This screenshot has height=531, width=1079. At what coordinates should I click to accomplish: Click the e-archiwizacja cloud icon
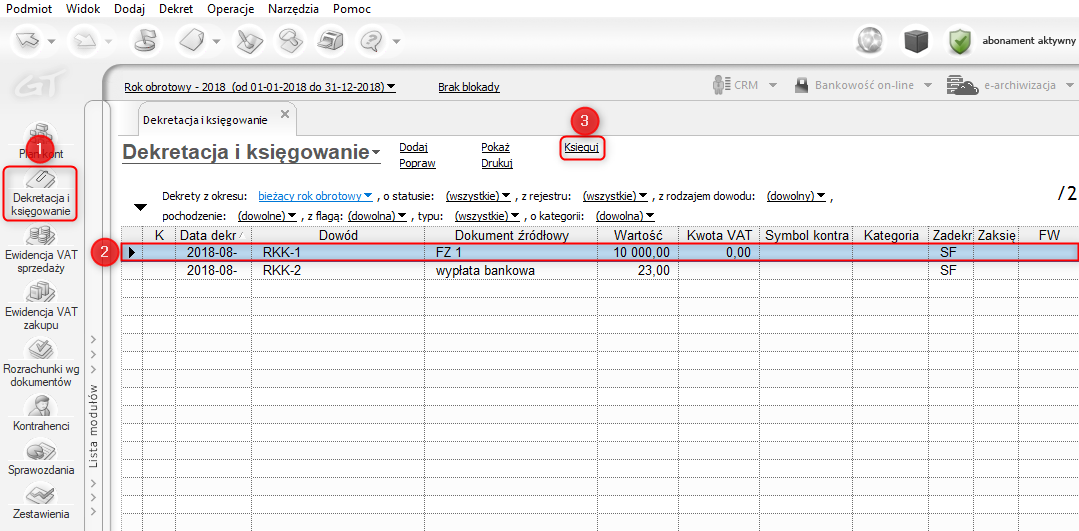(963, 85)
